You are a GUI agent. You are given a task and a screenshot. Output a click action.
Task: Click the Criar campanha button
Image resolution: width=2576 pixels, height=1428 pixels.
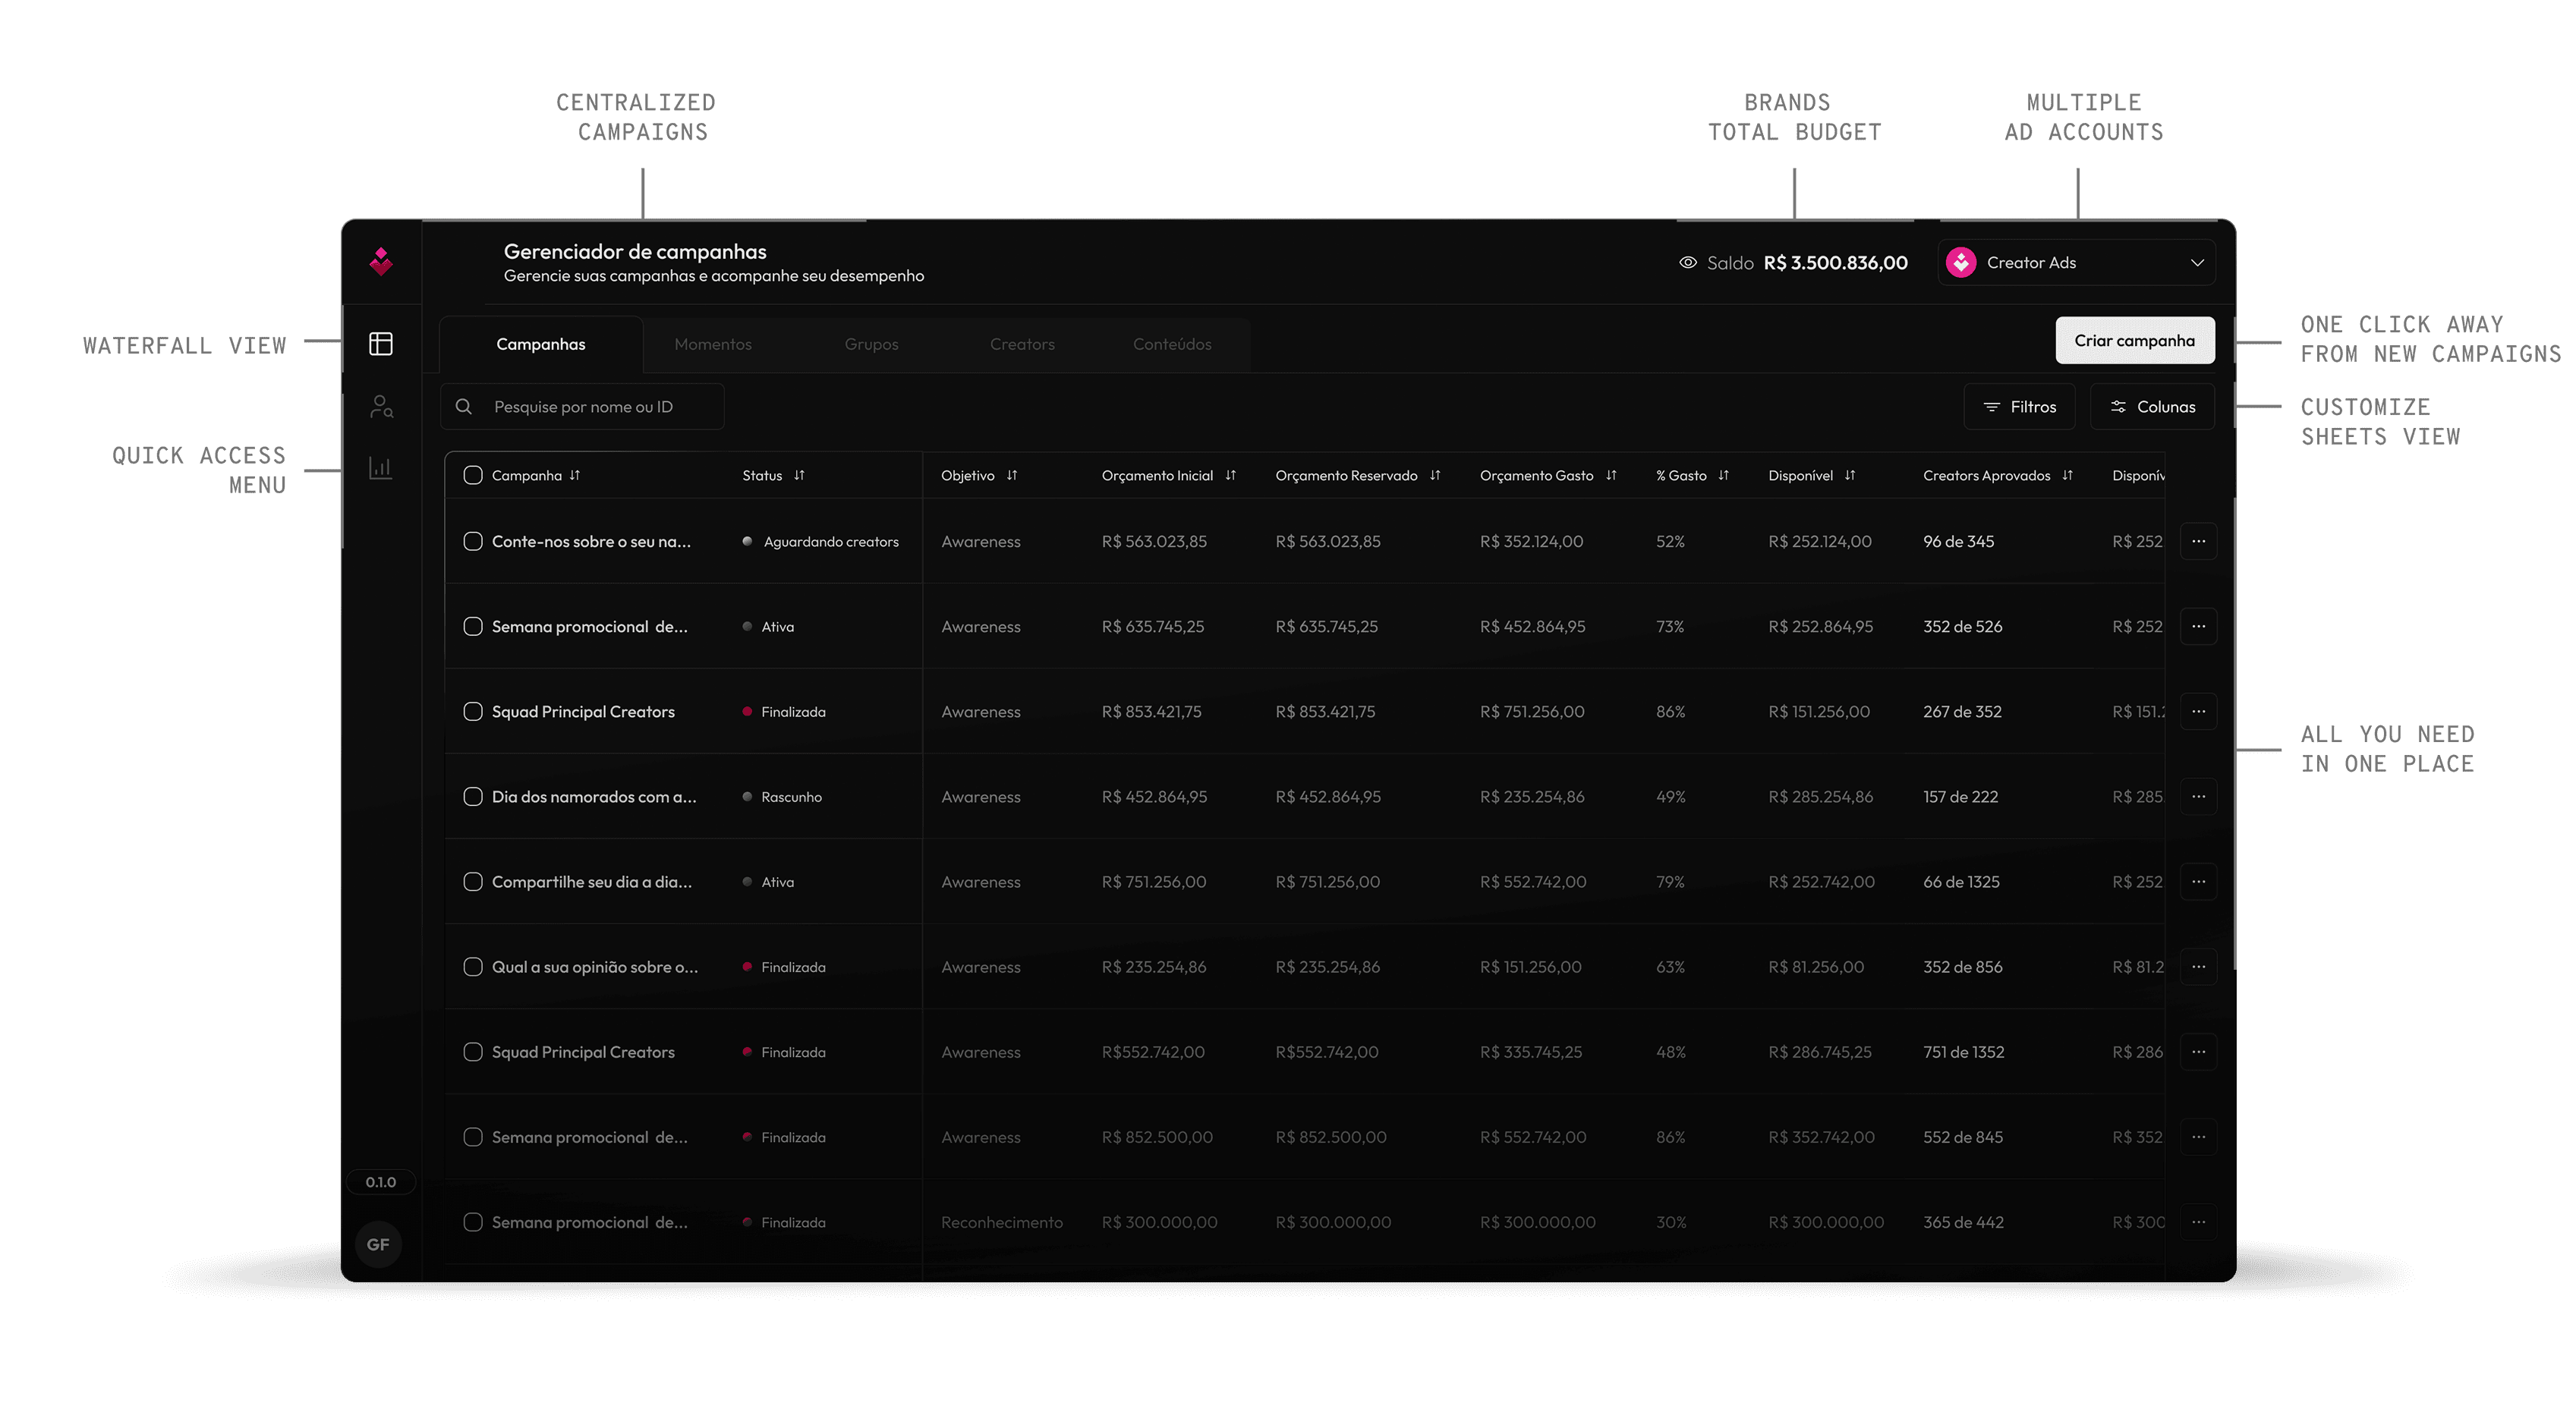click(2135, 341)
